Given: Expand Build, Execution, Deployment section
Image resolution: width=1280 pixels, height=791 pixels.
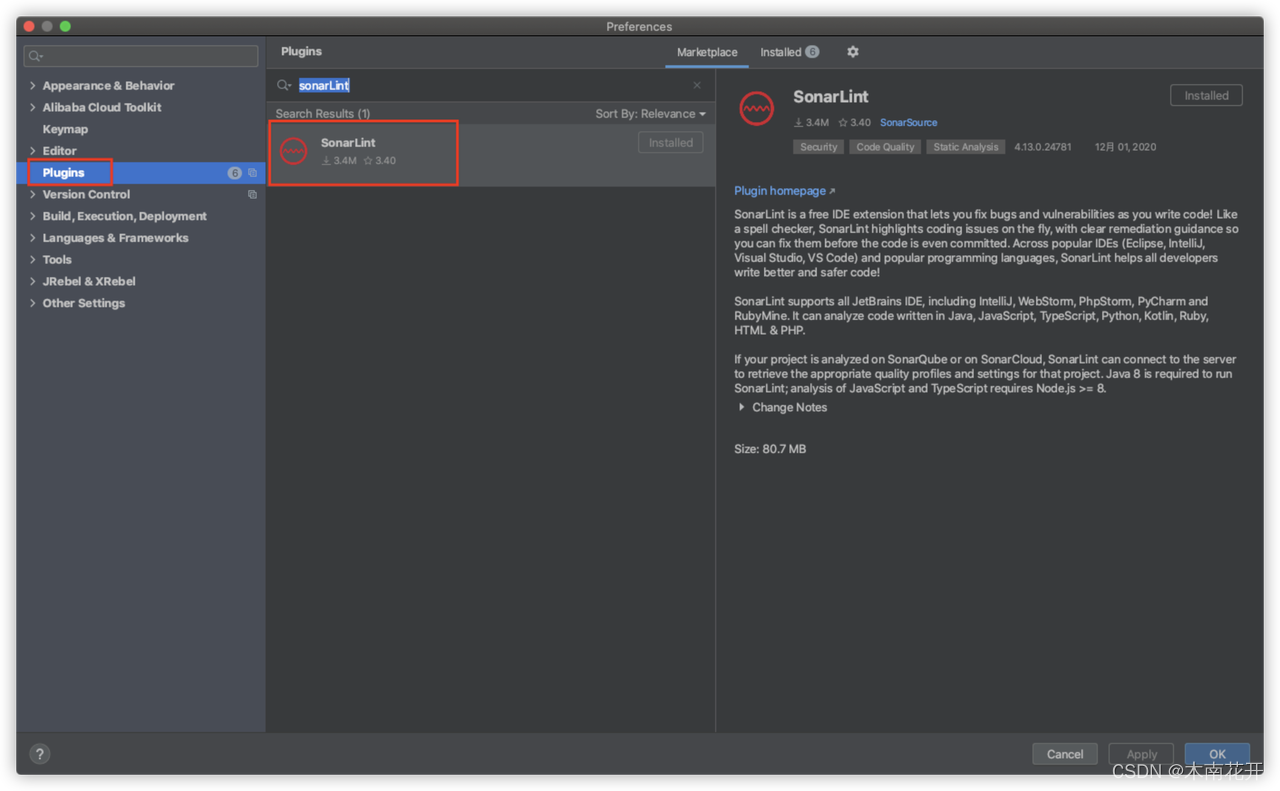Looking at the screenshot, I should click(33, 216).
